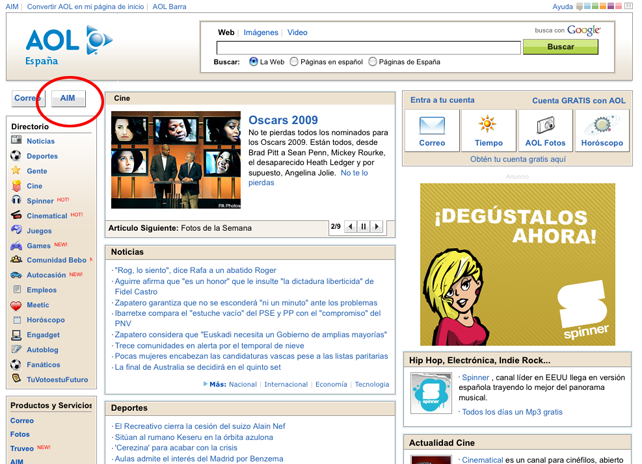This screenshot has height=464, width=642.
Task: Open the Ayuda help link
Action: pyautogui.click(x=563, y=7)
